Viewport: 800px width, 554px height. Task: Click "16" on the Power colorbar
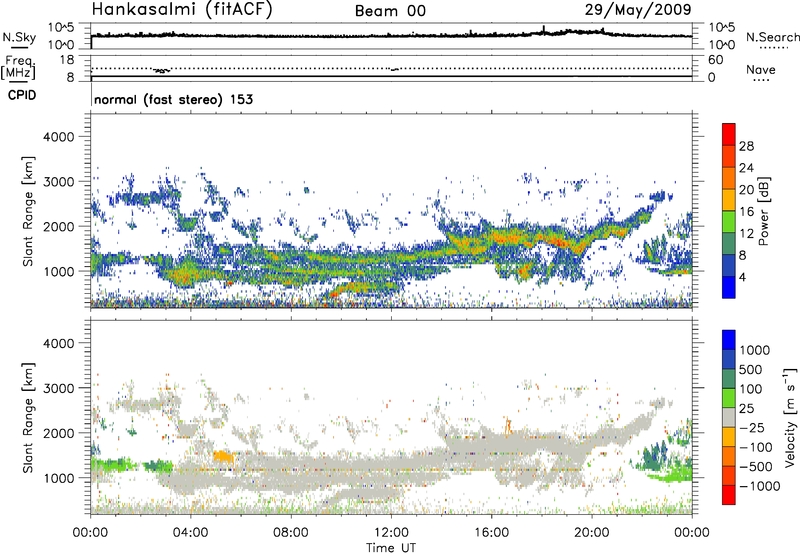click(x=746, y=212)
